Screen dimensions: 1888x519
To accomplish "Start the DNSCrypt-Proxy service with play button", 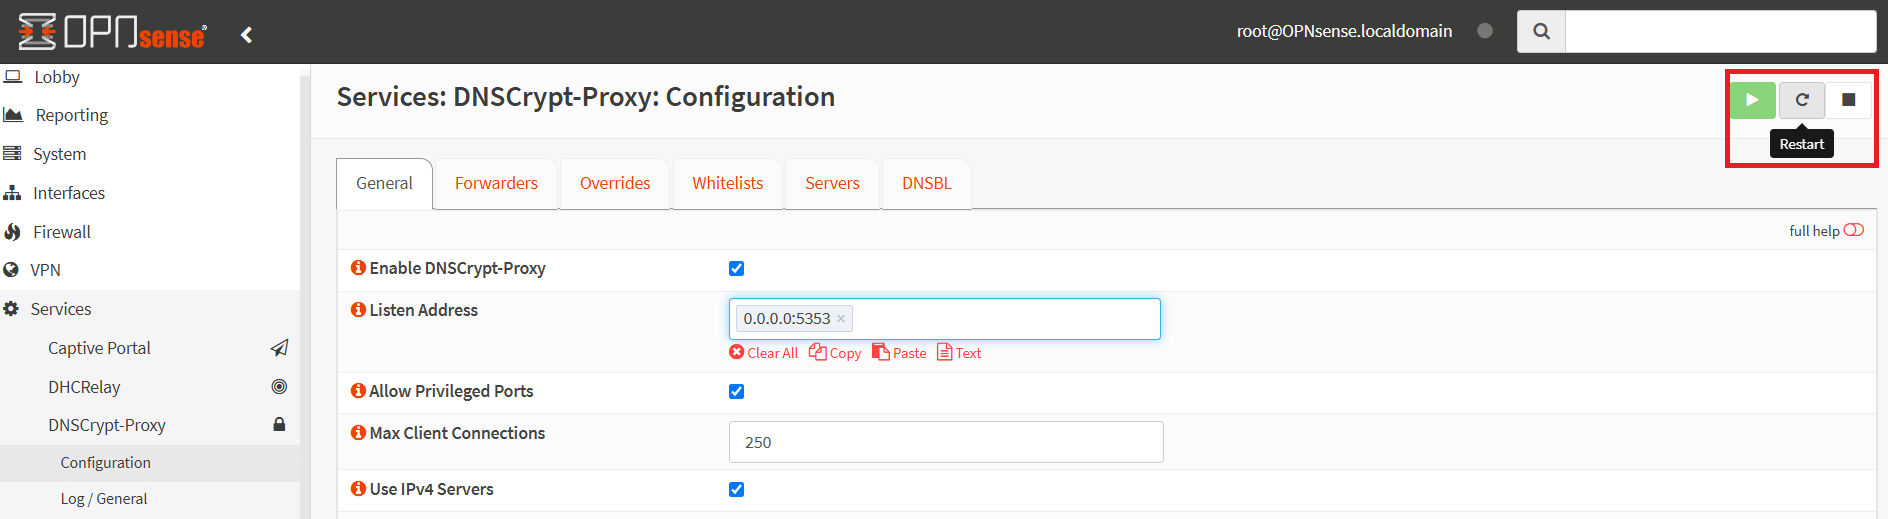I will tap(1752, 100).
